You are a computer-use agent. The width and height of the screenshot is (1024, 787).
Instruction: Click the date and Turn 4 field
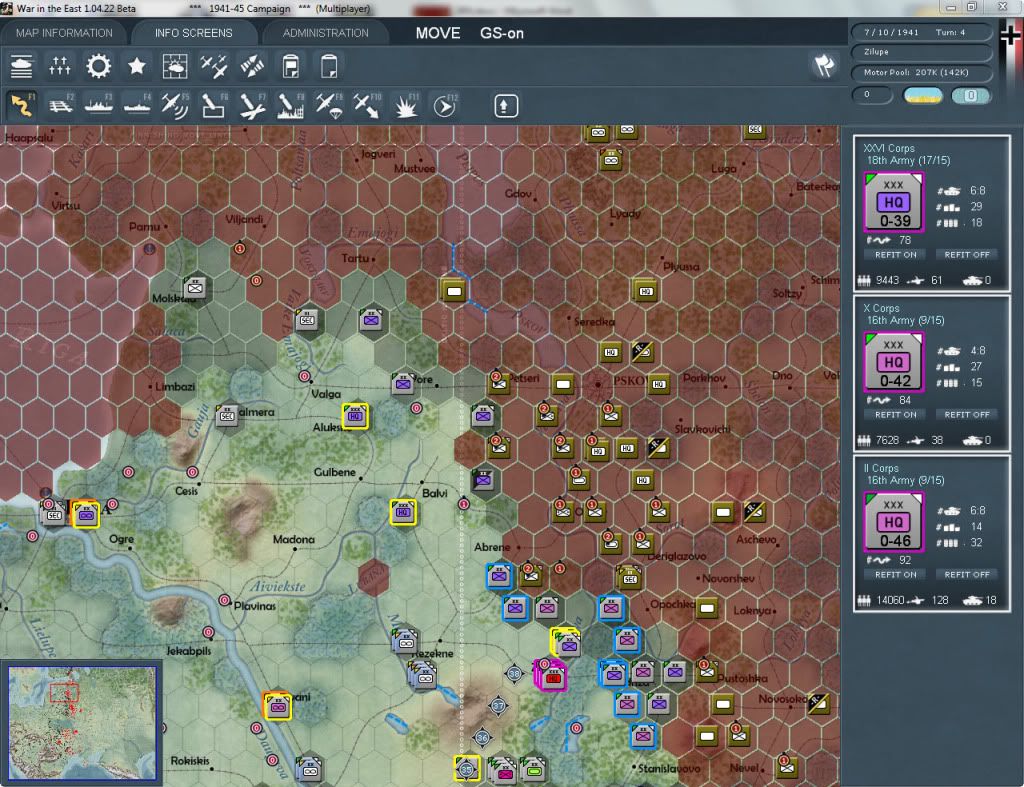pos(921,32)
